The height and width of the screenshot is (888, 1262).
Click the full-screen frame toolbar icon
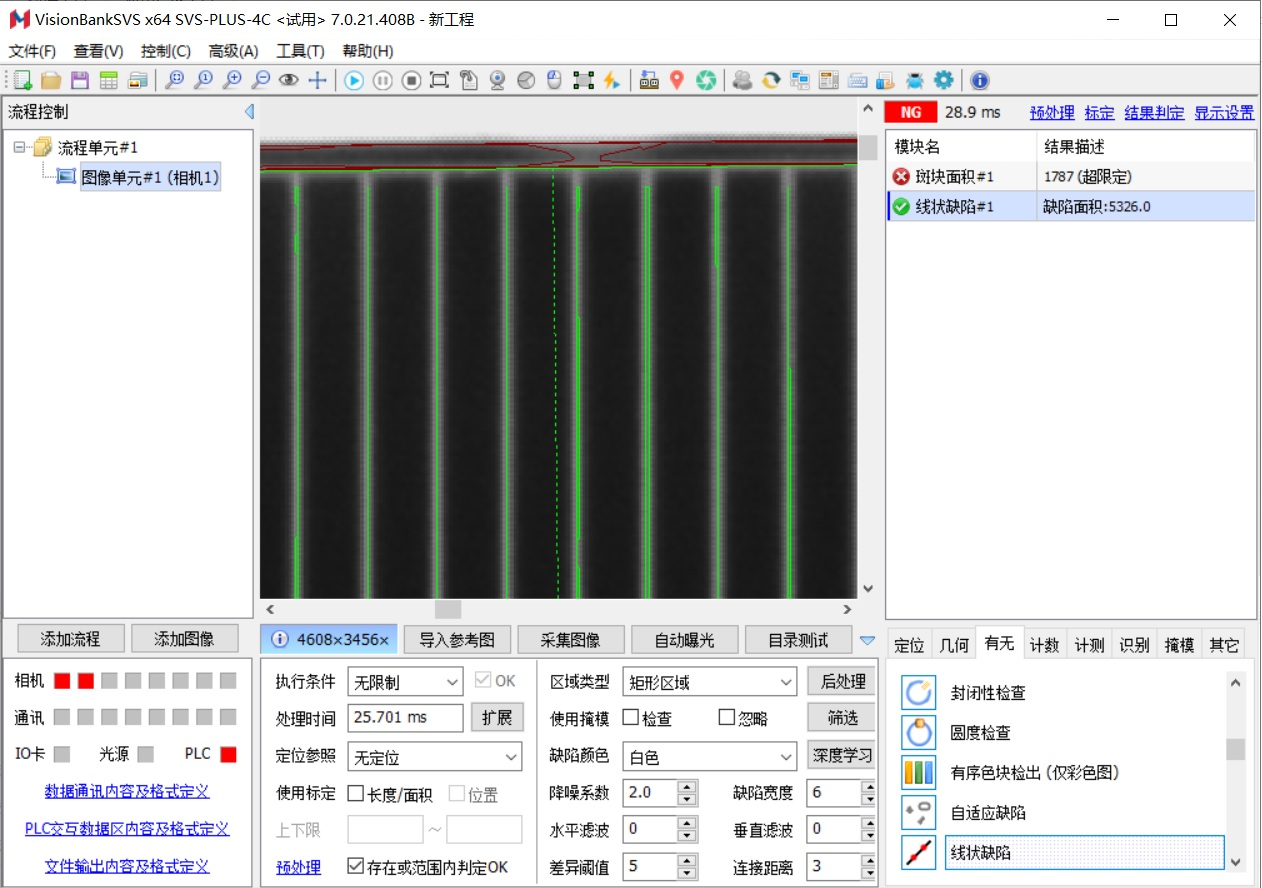tap(439, 81)
